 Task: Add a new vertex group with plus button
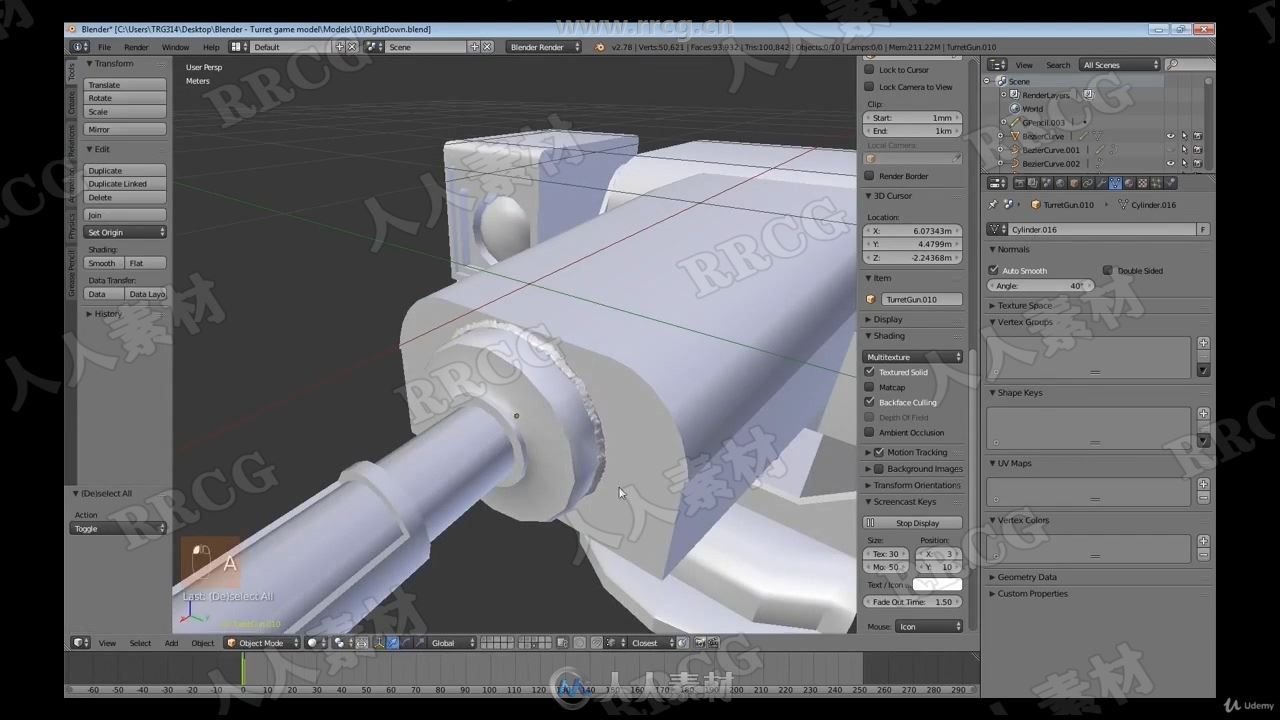[1204, 343]
